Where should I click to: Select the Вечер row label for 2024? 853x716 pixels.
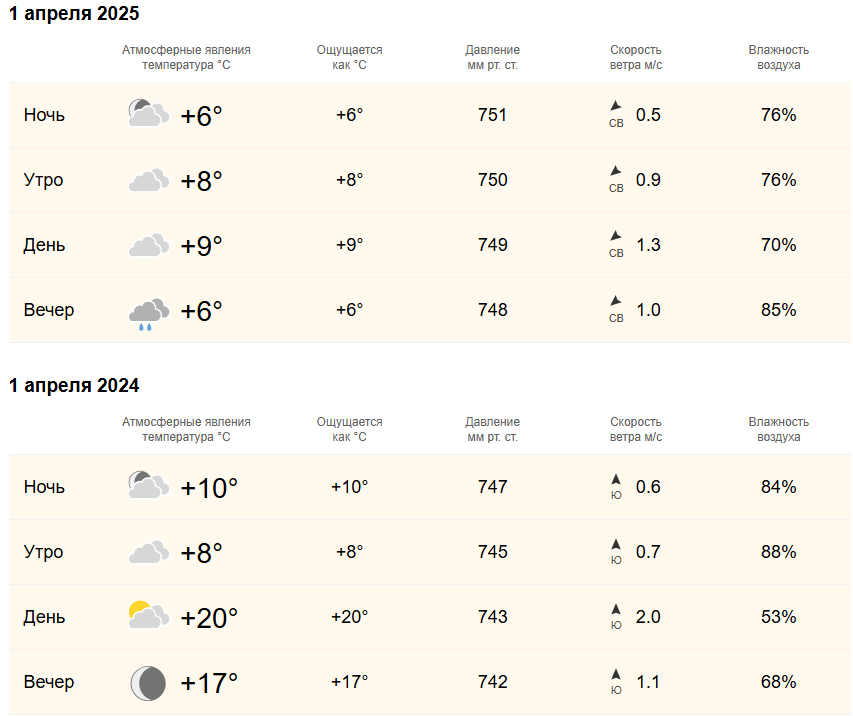tap(49, 682)
